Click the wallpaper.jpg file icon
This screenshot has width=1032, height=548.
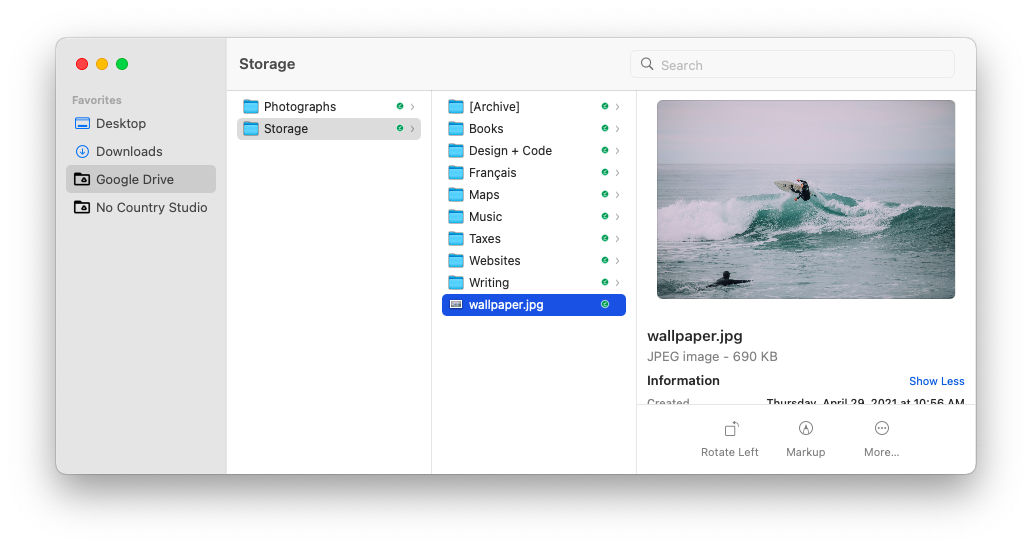[x=456, y=305]
